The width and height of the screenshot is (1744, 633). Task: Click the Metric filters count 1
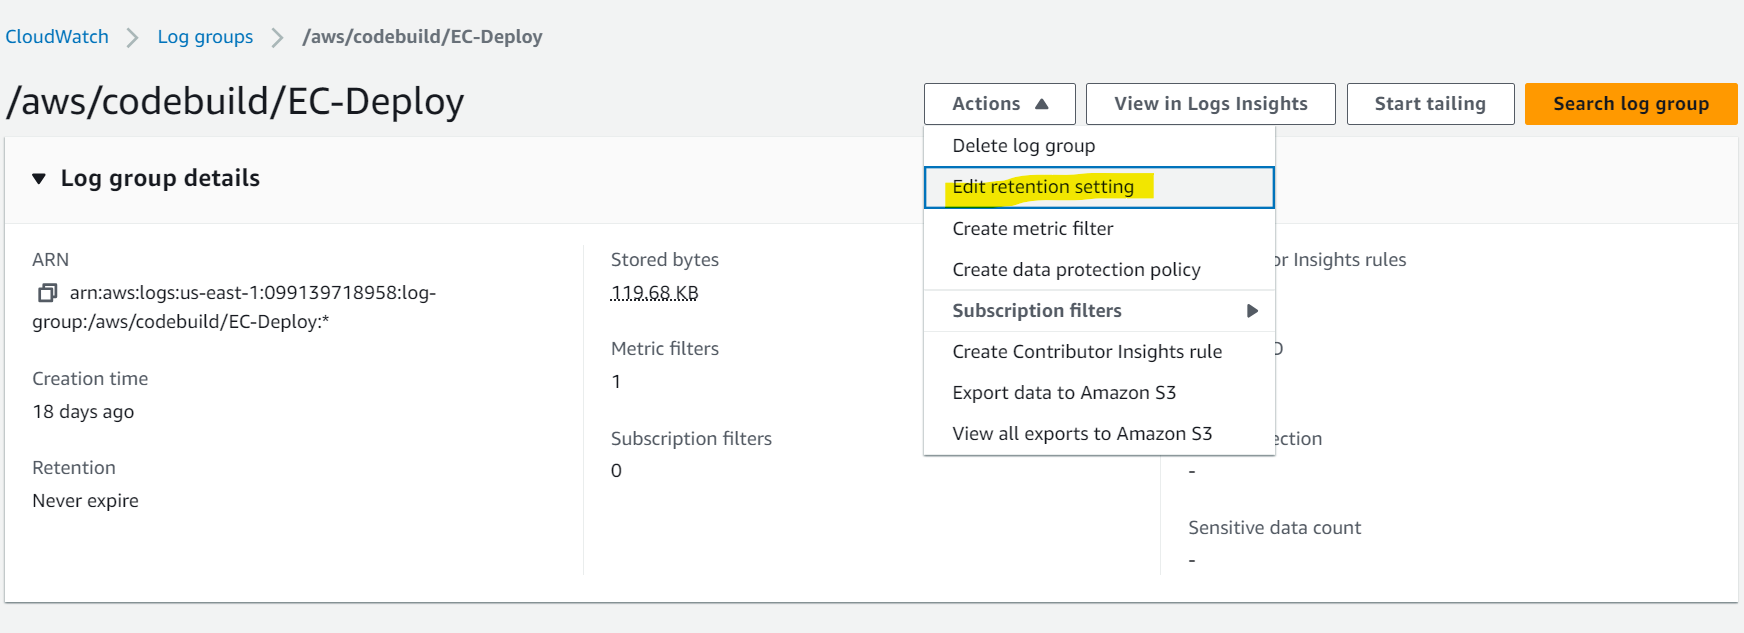[x=616, y=382]
